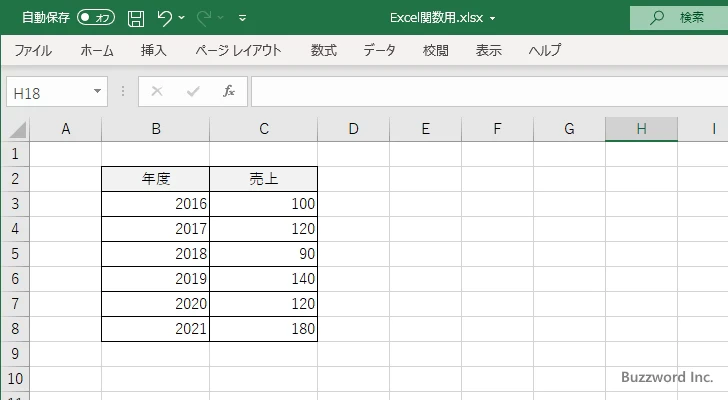The width and height of the screenshot is (728, 400).
Task: Click the Select All corner triangle
Action: coord(17,129)
